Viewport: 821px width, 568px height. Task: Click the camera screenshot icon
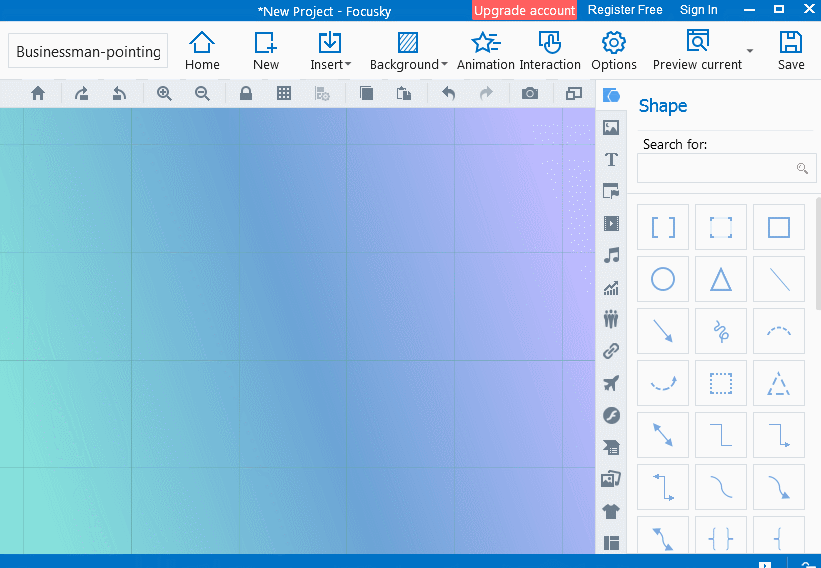click(530, 93)
